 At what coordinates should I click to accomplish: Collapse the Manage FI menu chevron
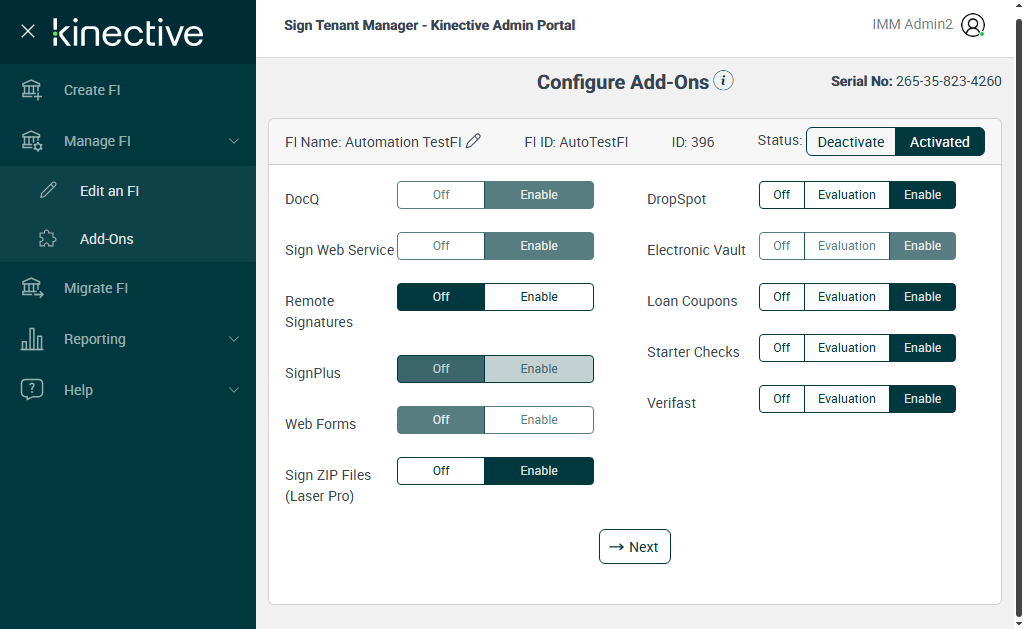tap(234, 141)
